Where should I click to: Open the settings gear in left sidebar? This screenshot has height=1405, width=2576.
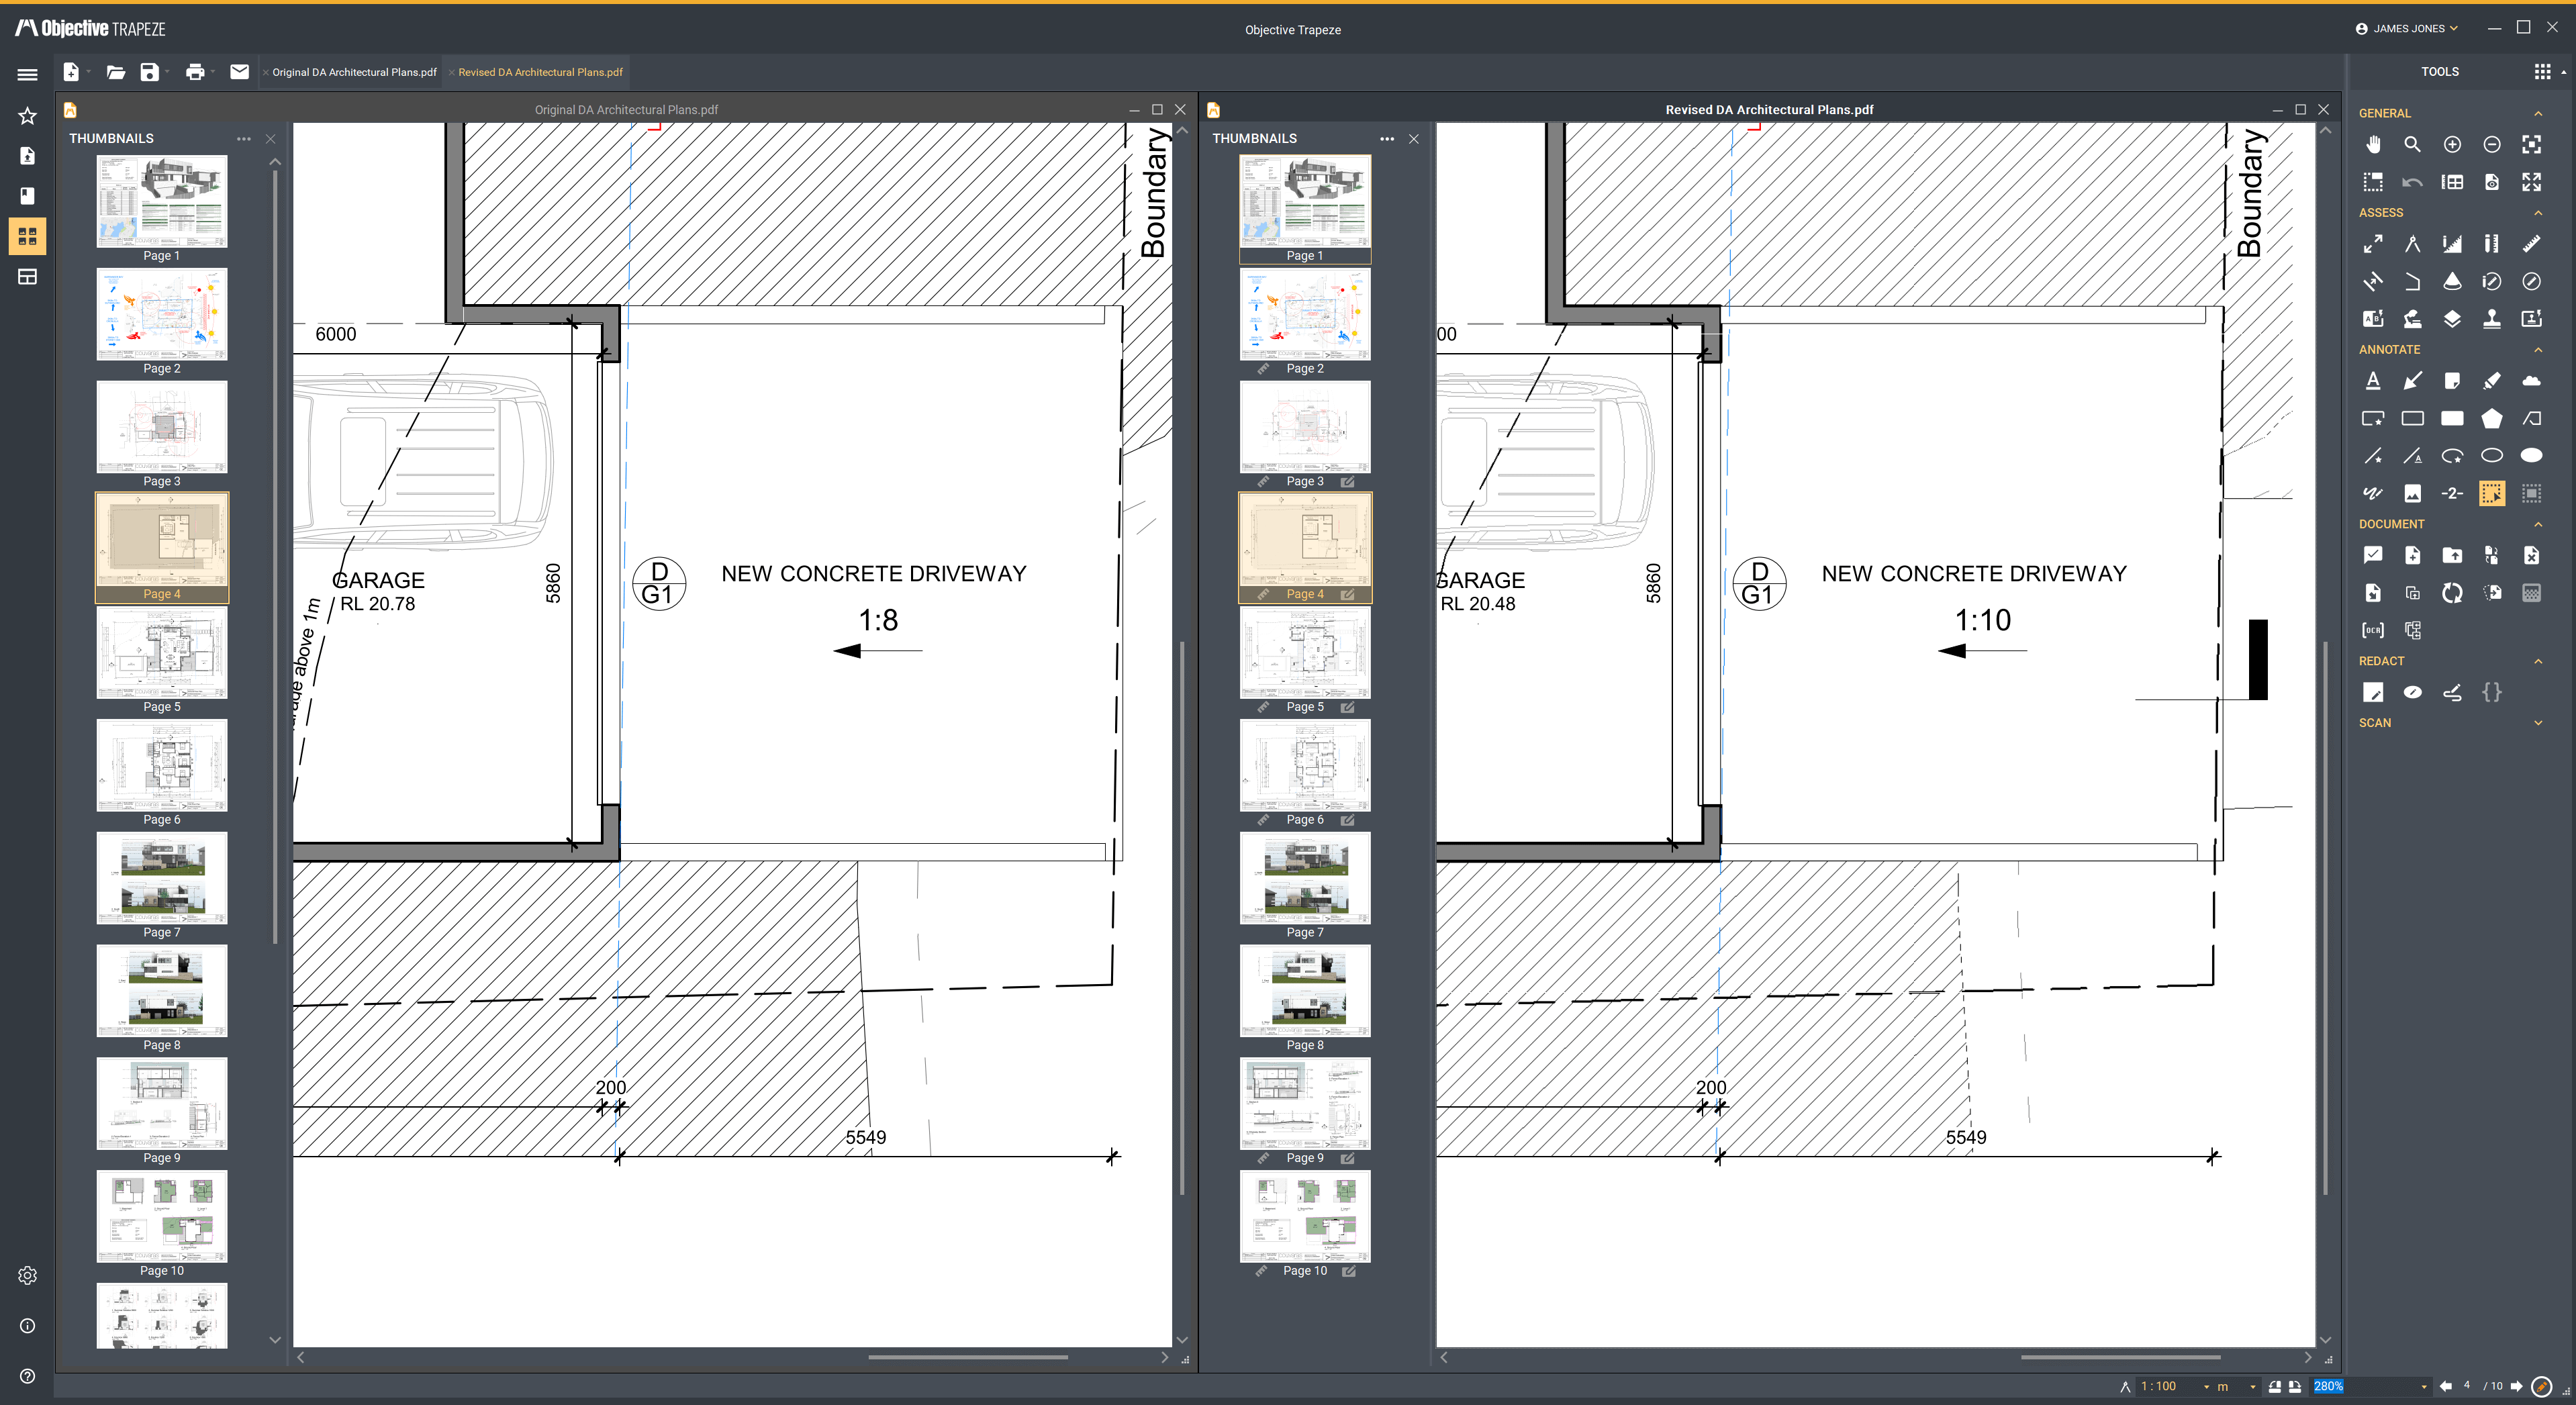pos(27,1274)
